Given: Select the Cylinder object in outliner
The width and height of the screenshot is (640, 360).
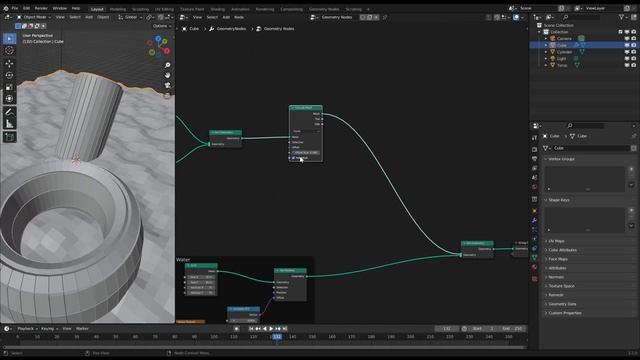Looking at the screenshot, I should point(564,52).
